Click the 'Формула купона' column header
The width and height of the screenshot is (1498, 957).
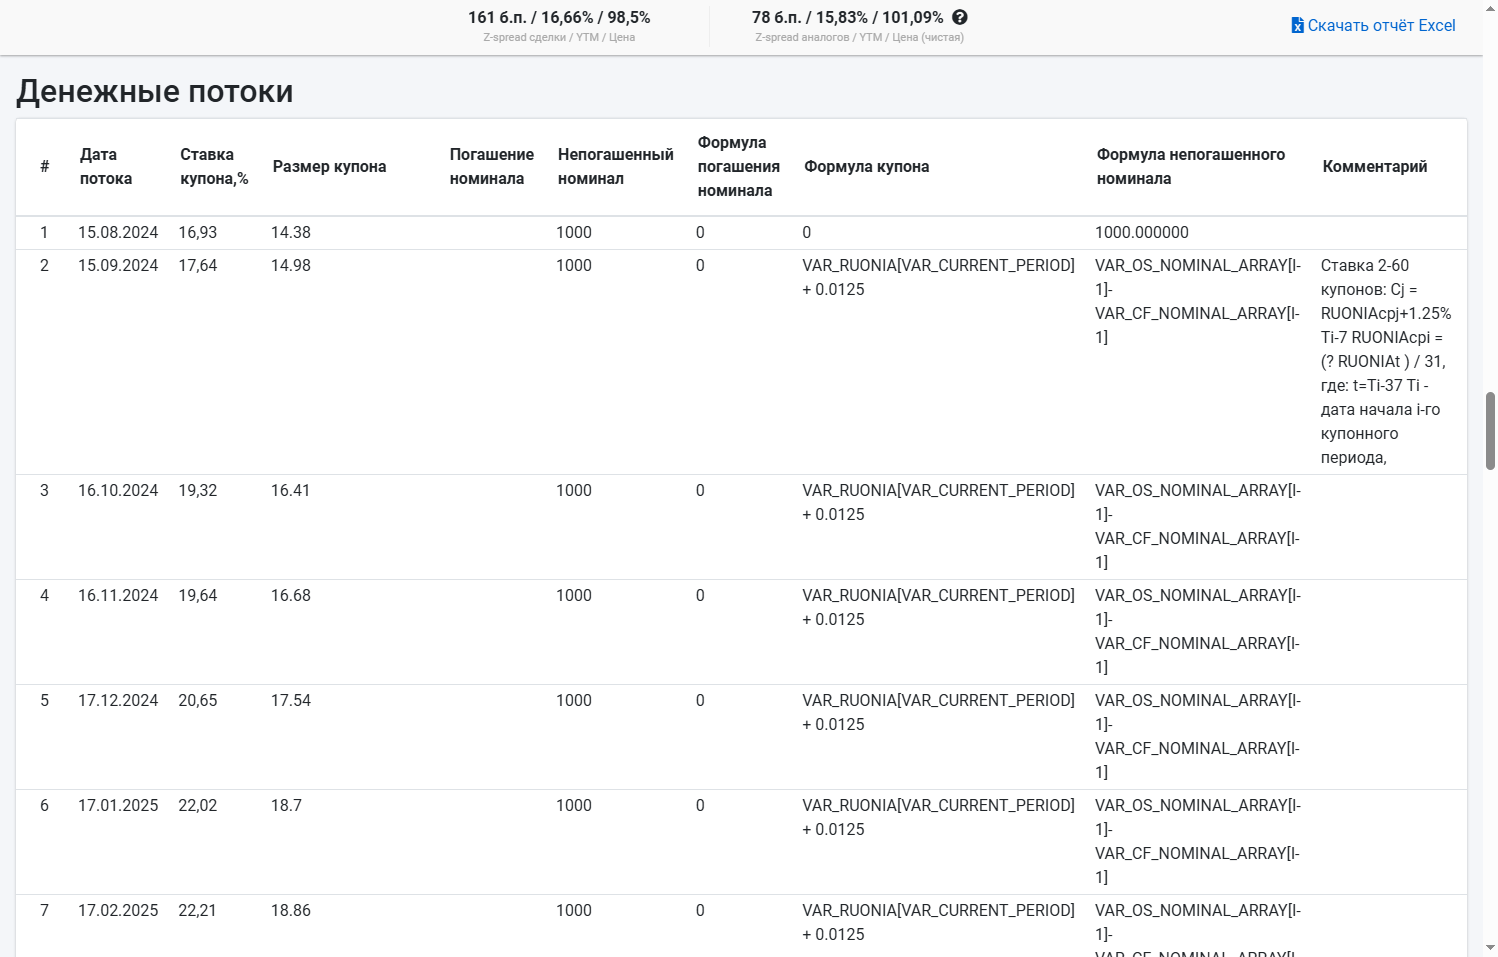pos(866,167)
